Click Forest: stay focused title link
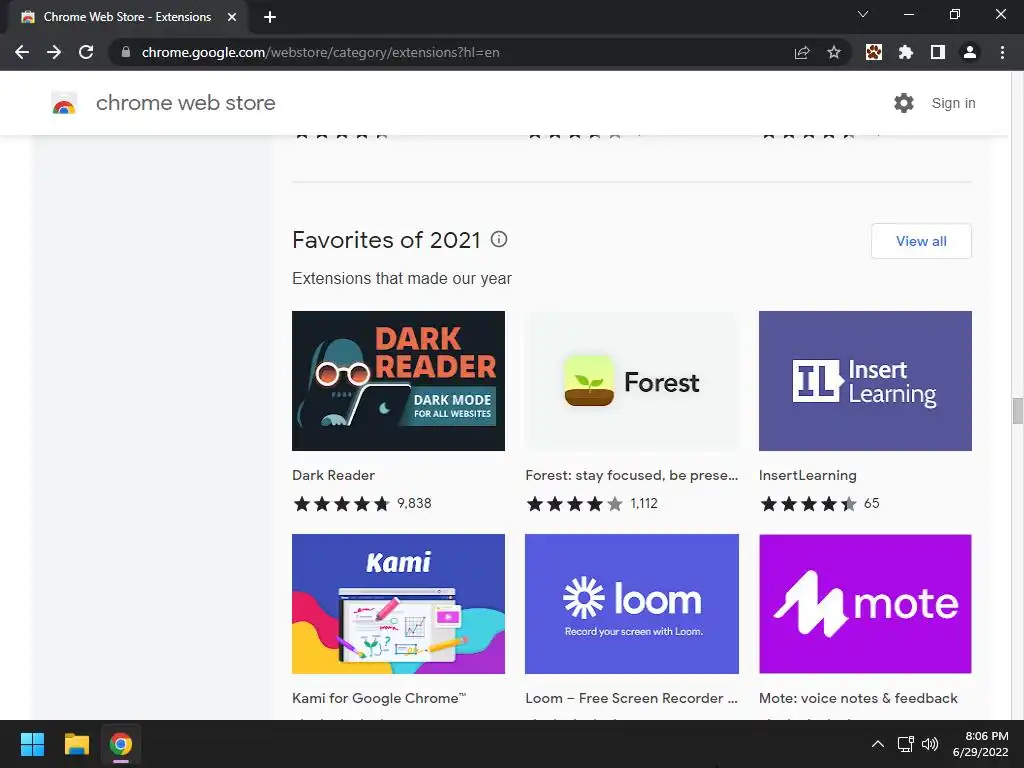The image size is (1024, 768). (632, 475)
